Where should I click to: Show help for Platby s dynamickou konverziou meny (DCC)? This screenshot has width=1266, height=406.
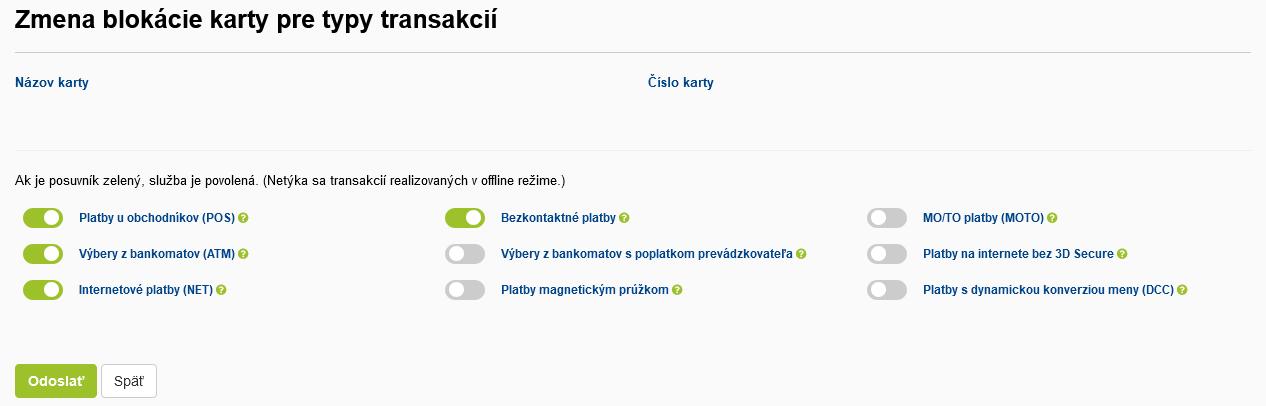[1182, 290]
